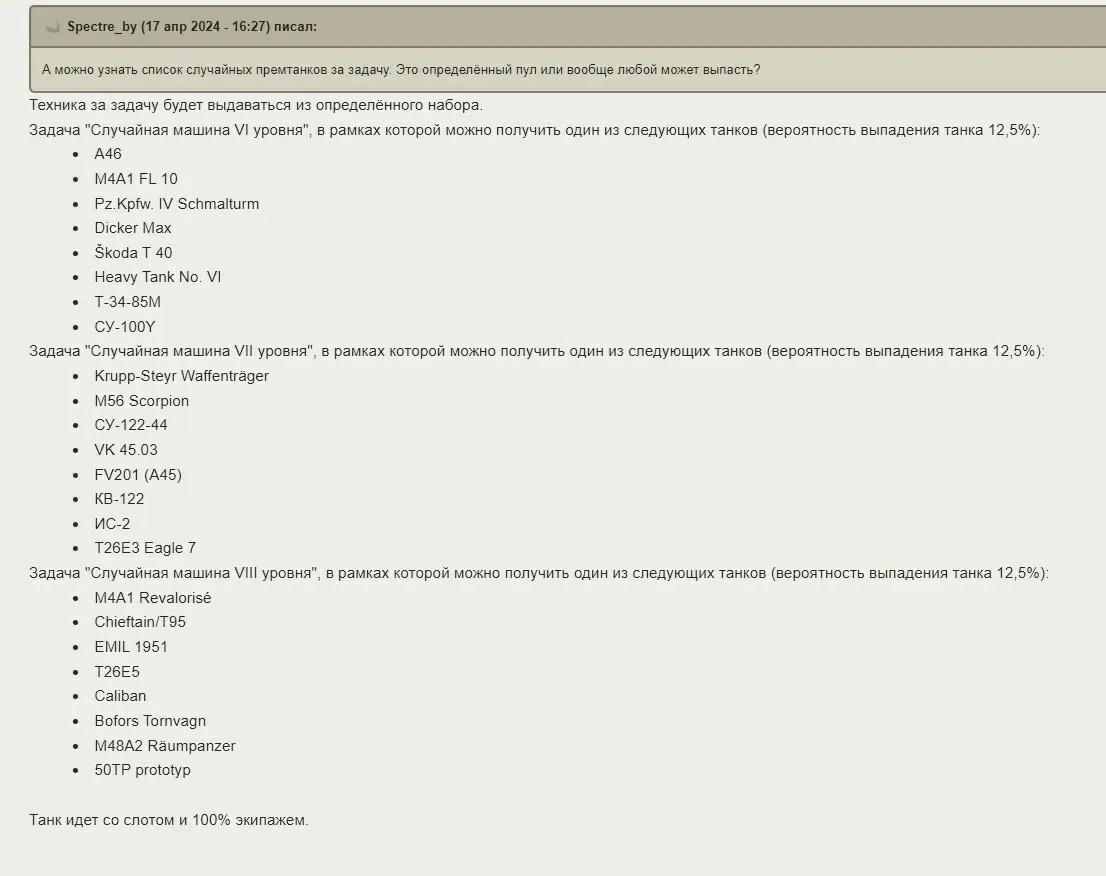Viewport: 1106px width, 876px height.
Task: Select the M4A1 FL 10 entry
Action: [x=136, y=179]
